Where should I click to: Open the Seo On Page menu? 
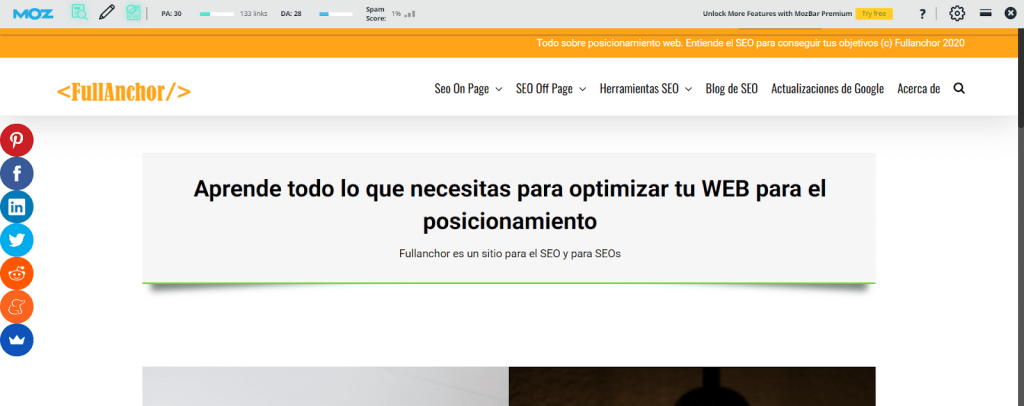(462, 89)
